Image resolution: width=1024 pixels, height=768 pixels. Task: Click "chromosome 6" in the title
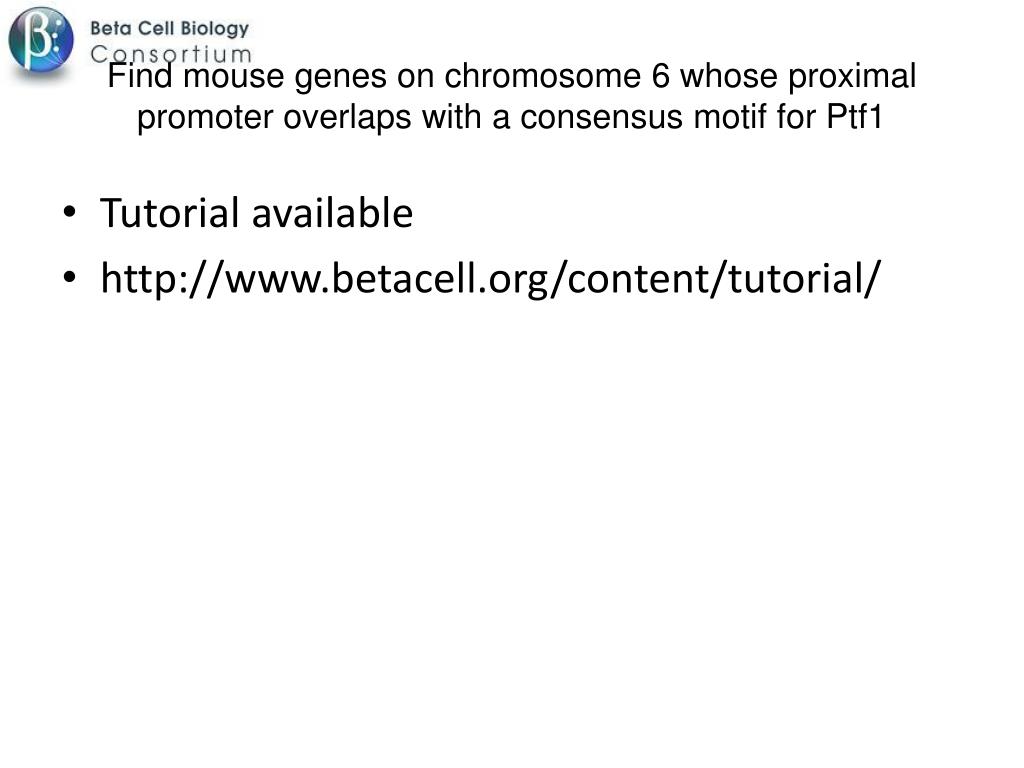557,76
